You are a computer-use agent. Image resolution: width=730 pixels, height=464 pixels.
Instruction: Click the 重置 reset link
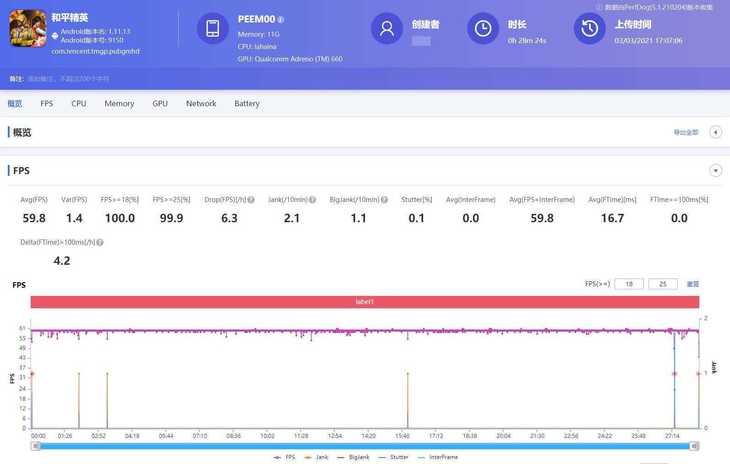click(x=692, y=284)
